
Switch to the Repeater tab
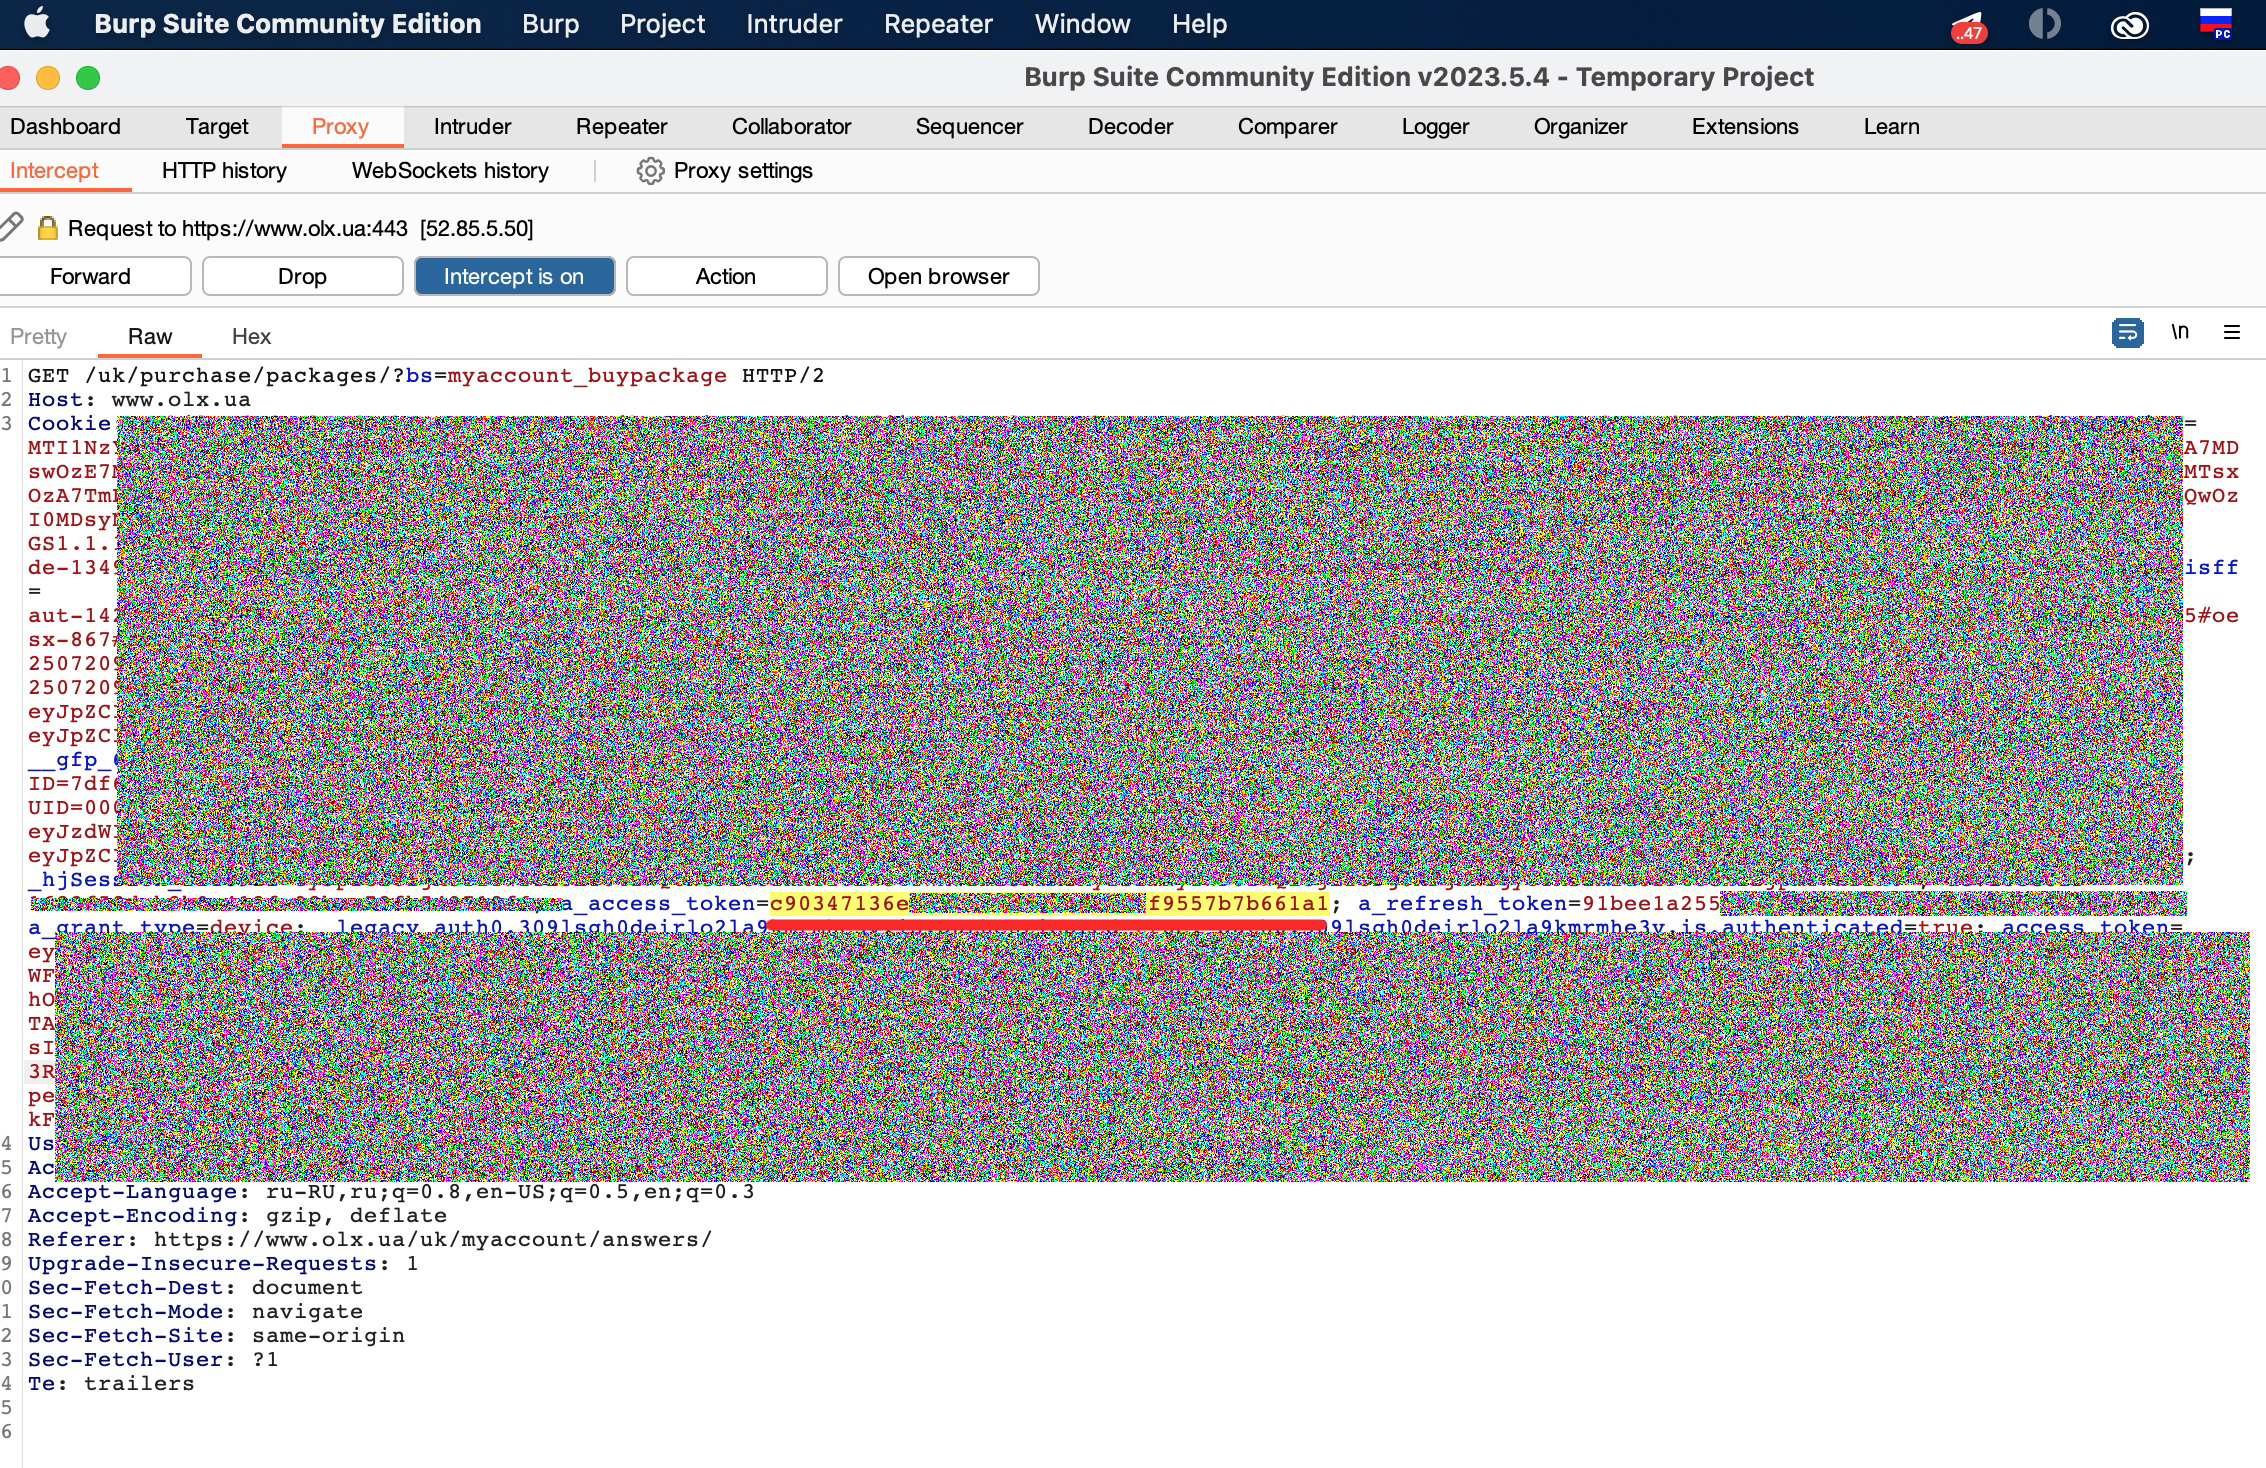(x=621, y=127)
